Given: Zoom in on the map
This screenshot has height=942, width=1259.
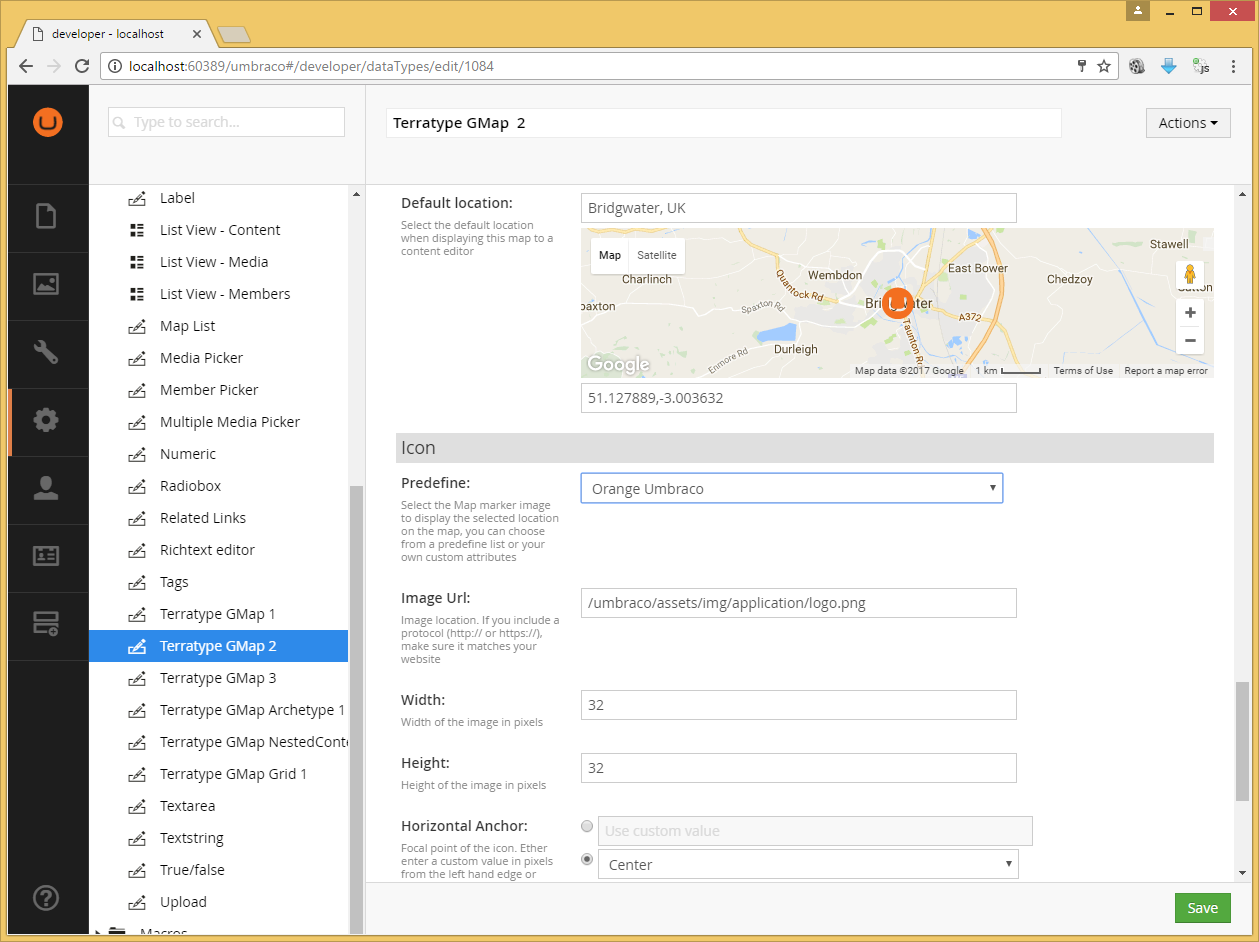Looking at the screenshot, I should (x=1190, y=313).
